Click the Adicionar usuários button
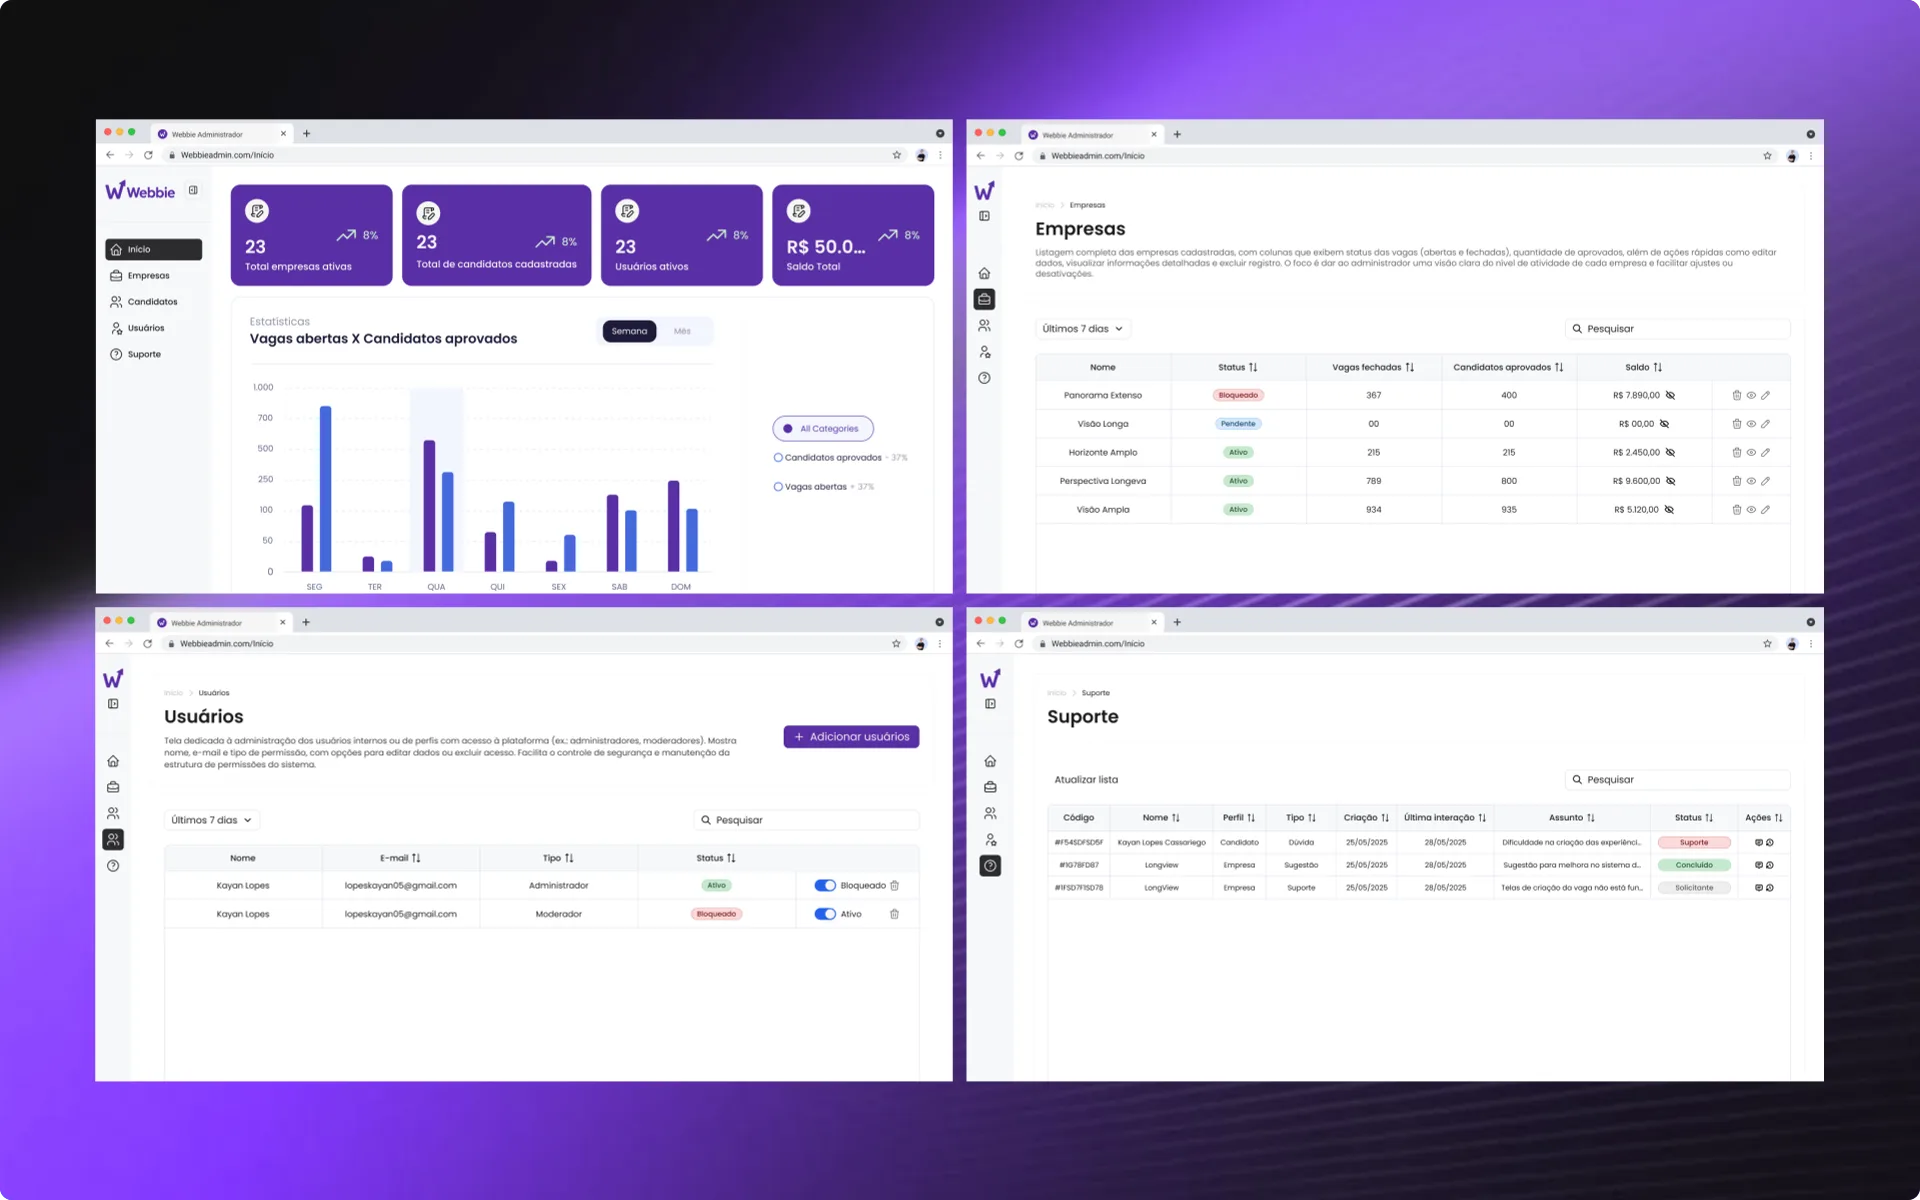This screenshot has height=1200, width=1920. pyautogui.click(x=851, y=737)
